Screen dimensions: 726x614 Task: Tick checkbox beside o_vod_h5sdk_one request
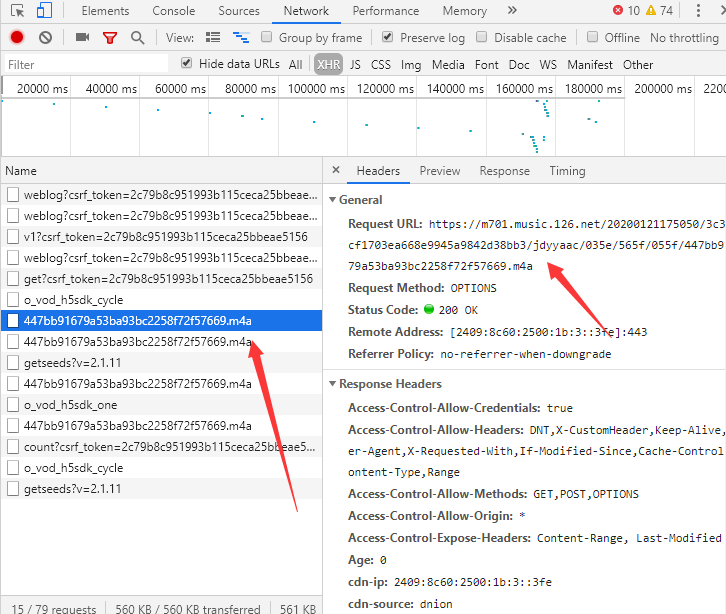pyautogui.click(x=13, y=405)
